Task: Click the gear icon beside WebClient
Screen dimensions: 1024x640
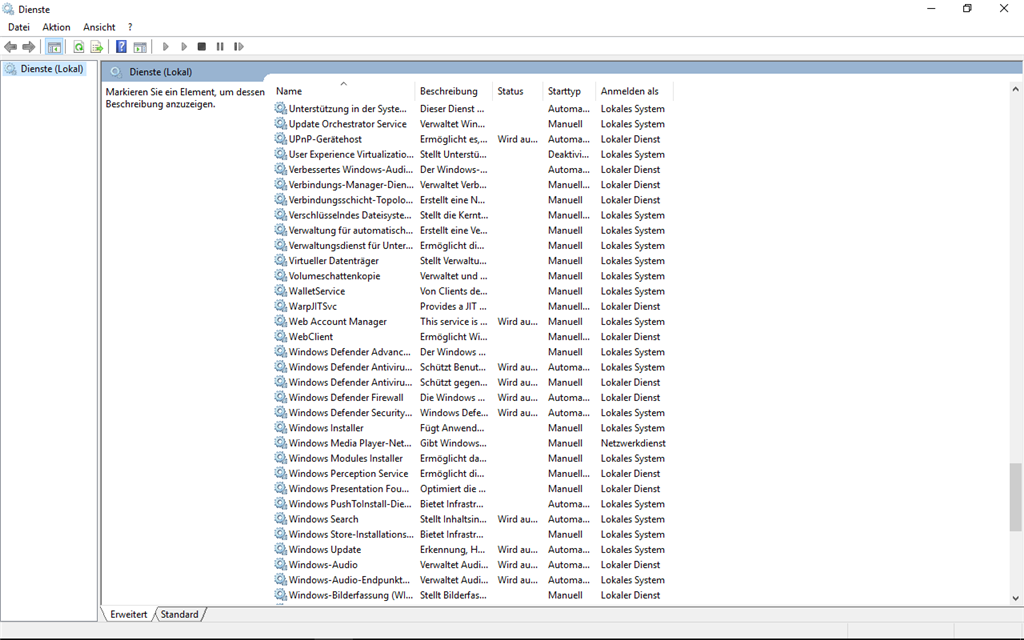Action: (280, 337)
